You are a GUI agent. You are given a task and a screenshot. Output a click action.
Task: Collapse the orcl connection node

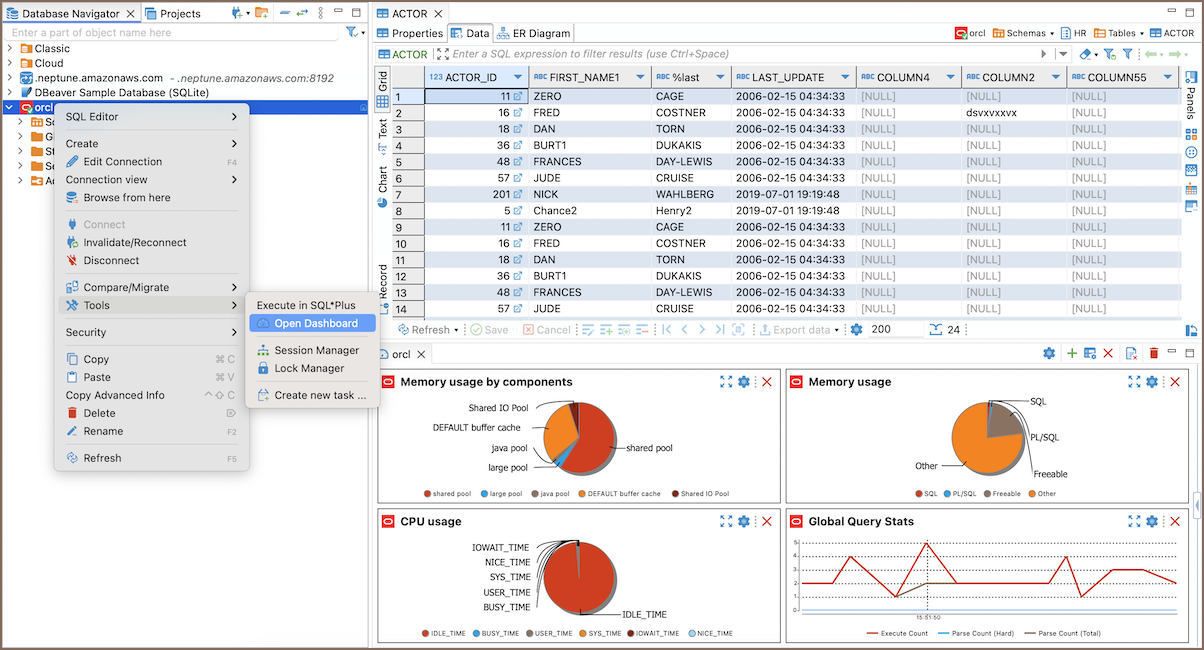(x=10, y=107)
